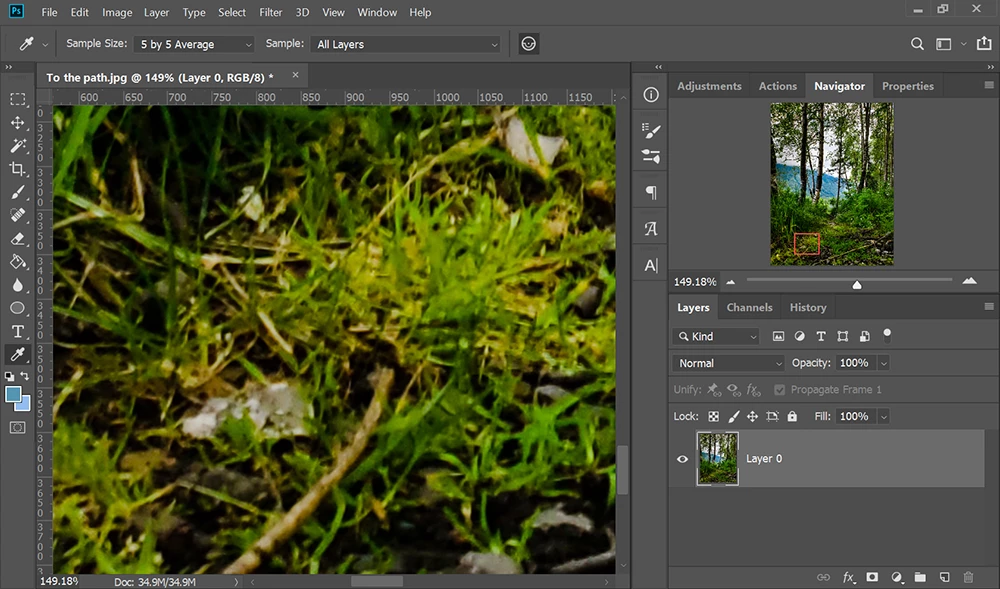Viewport: 1000px width, 589px height.
Task: Open the Navigator panel options menu
Action: (989, 85)
